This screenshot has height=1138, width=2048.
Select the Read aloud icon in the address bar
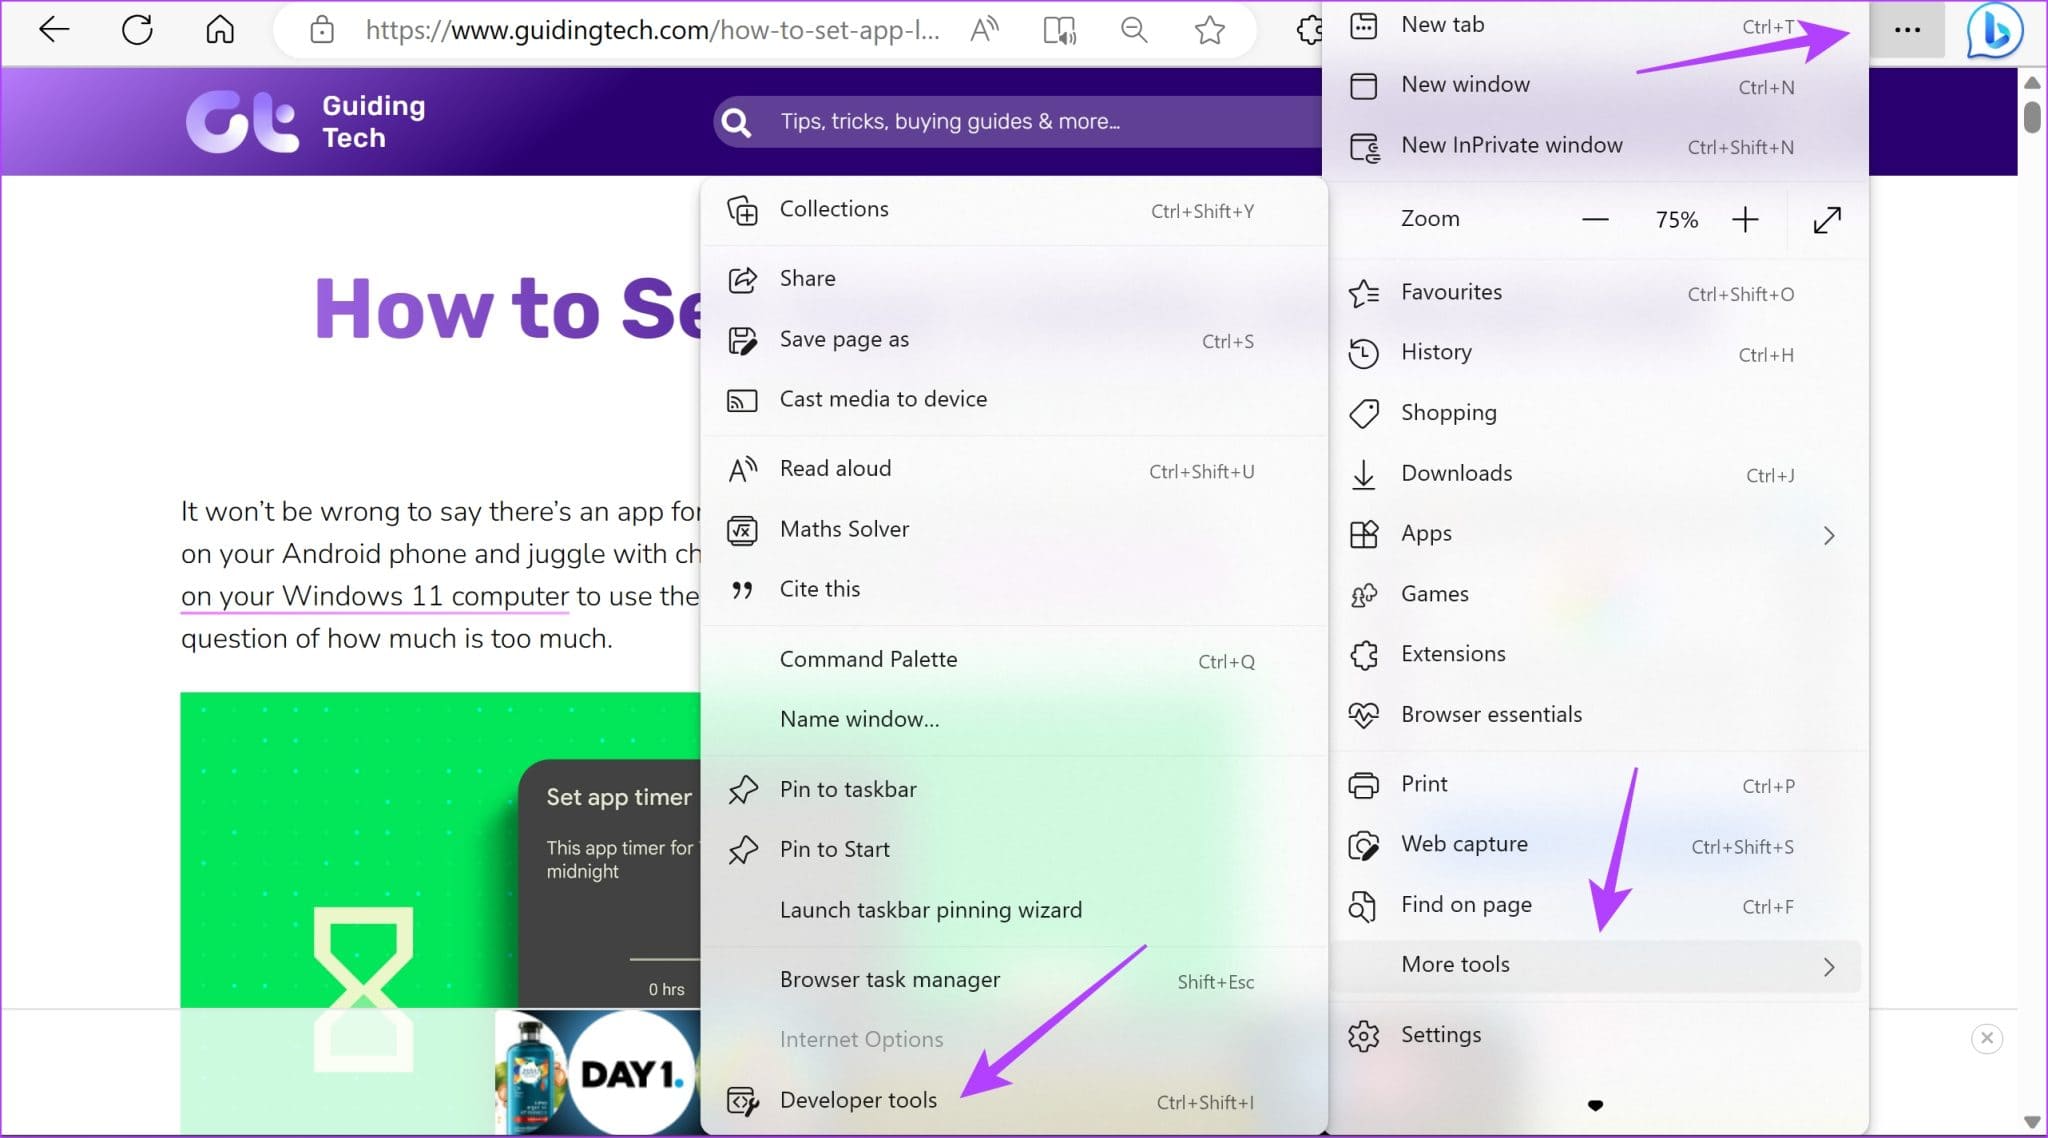coord(985,29)
